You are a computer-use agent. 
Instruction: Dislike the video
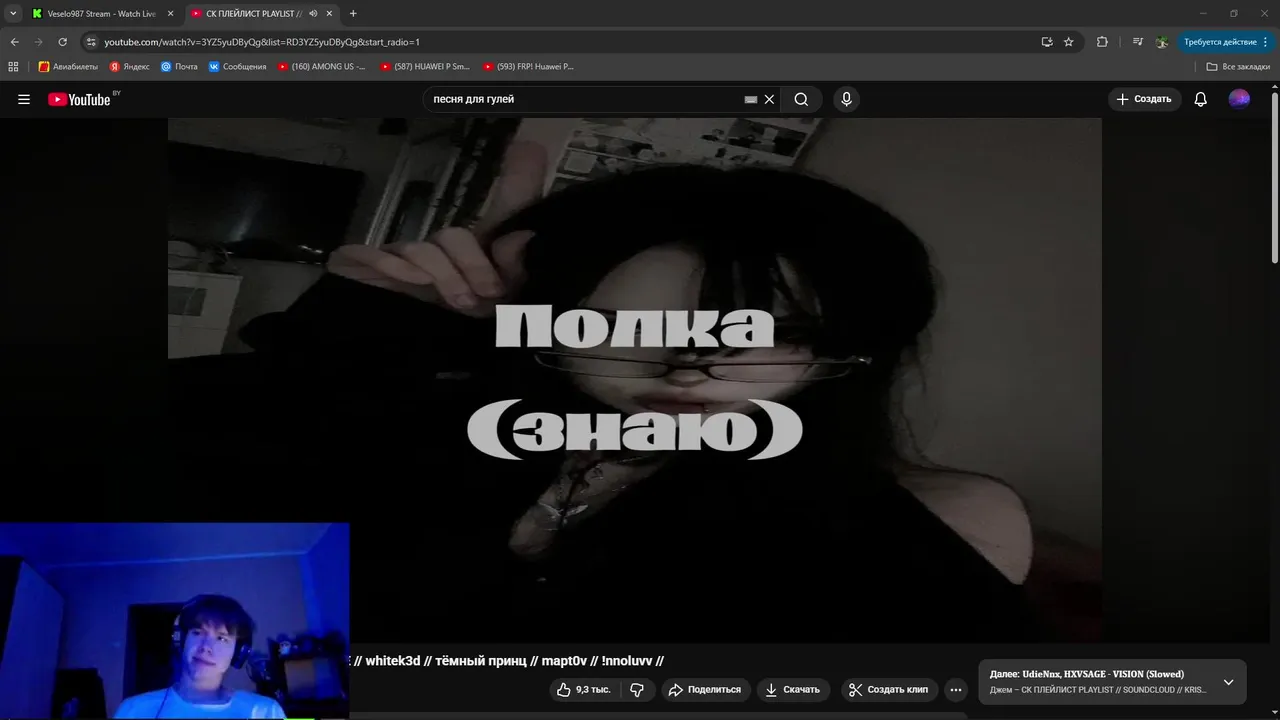(637, 690)
